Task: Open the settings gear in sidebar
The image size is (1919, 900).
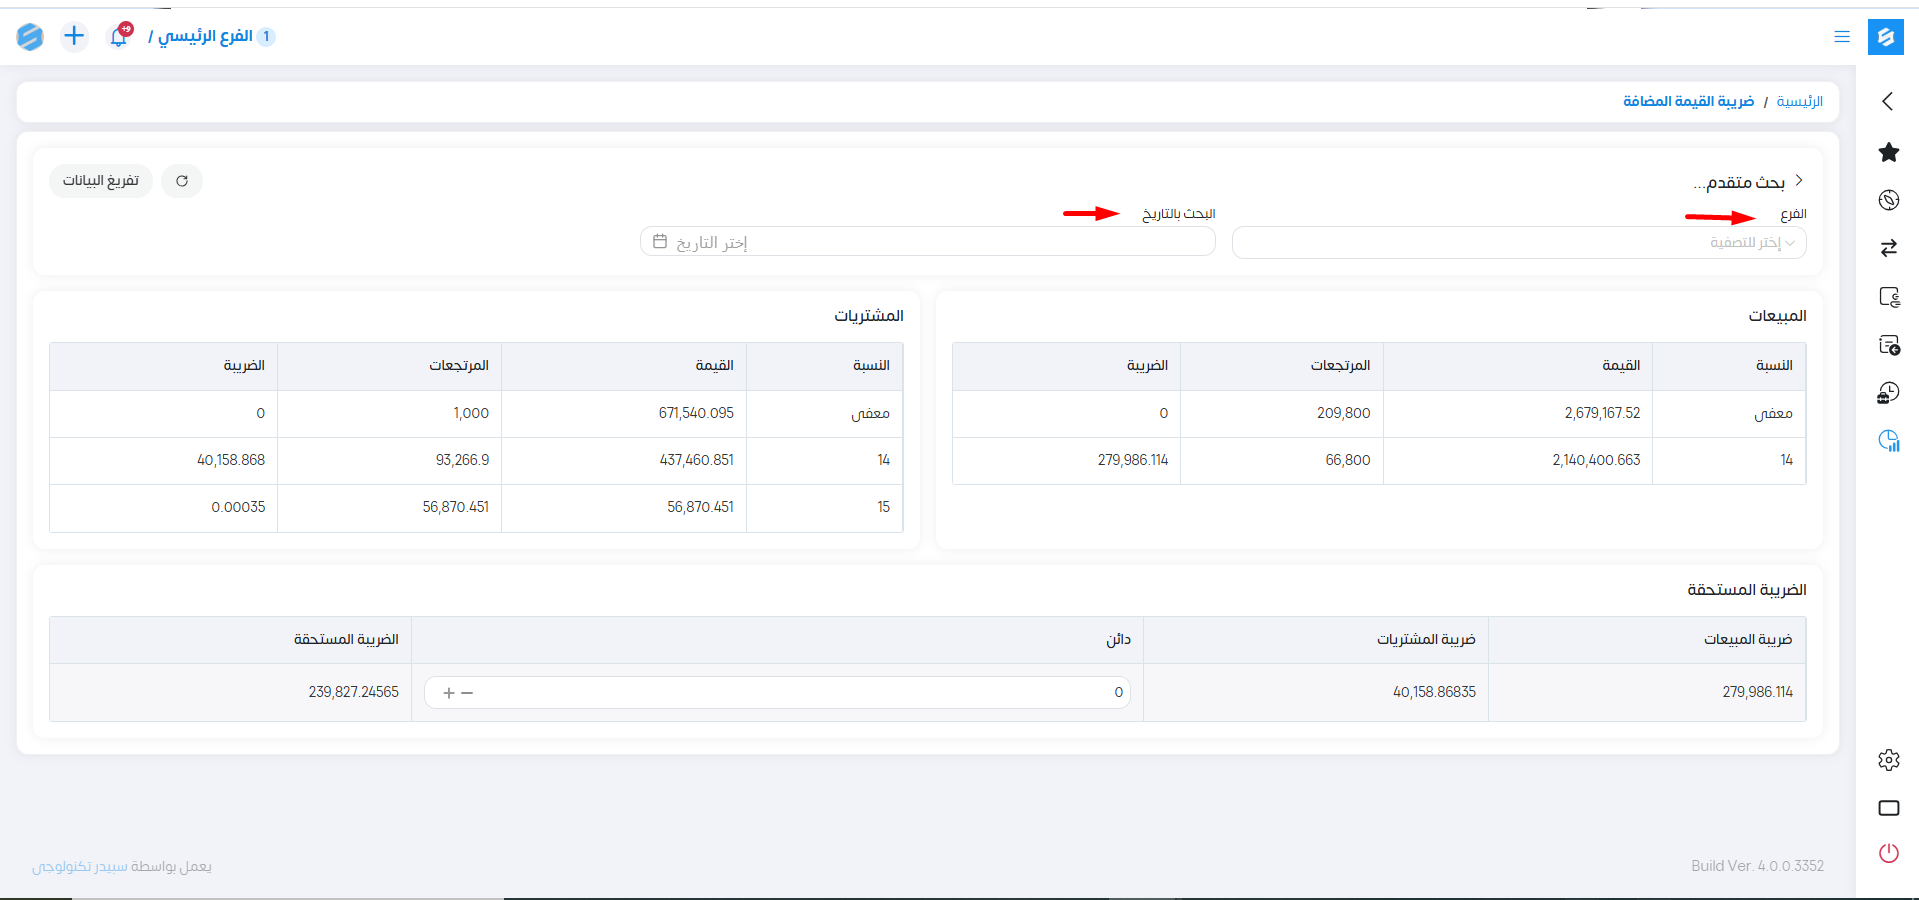Action: tap(1888, 760)
